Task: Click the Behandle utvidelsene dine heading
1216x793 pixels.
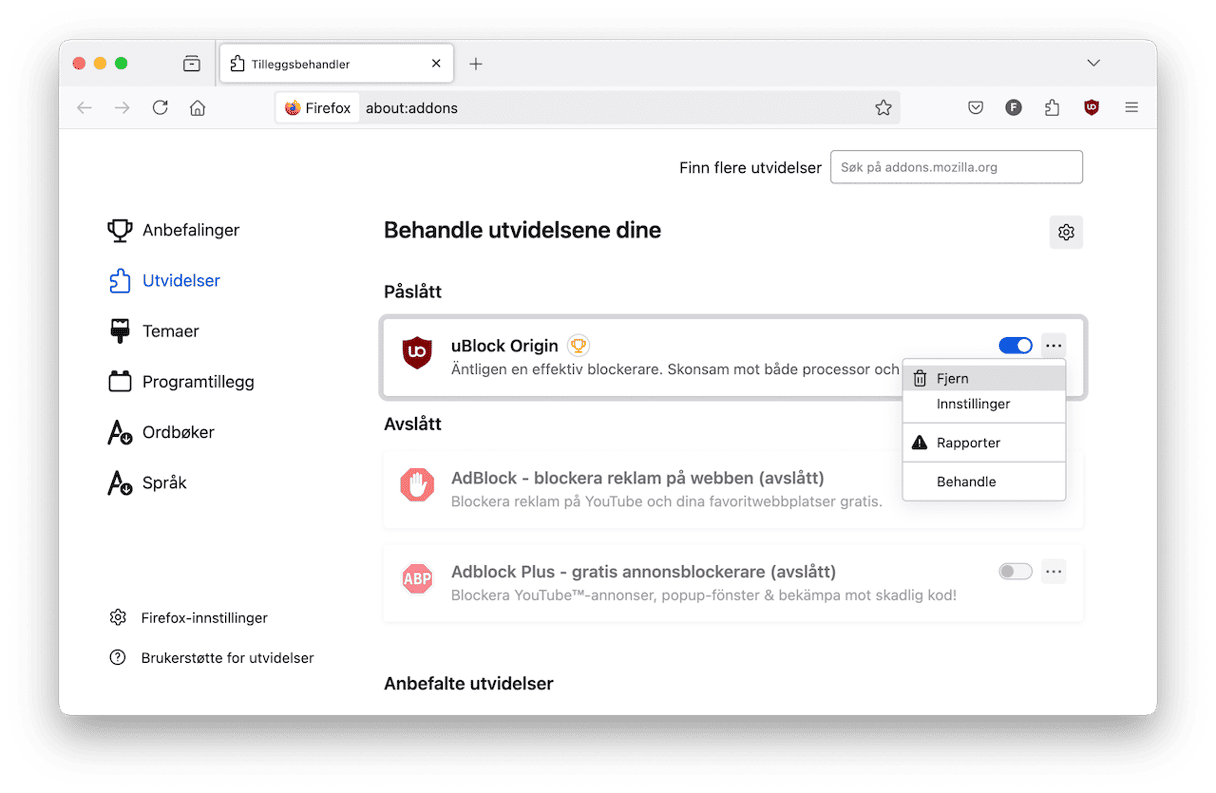Action: (x=523, y=231)
